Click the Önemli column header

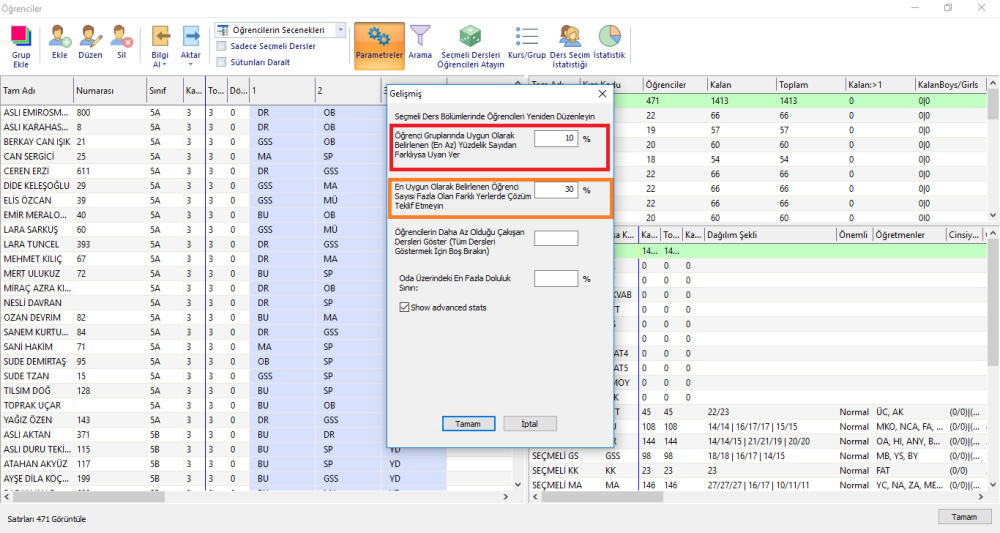(x=854, y=235)
